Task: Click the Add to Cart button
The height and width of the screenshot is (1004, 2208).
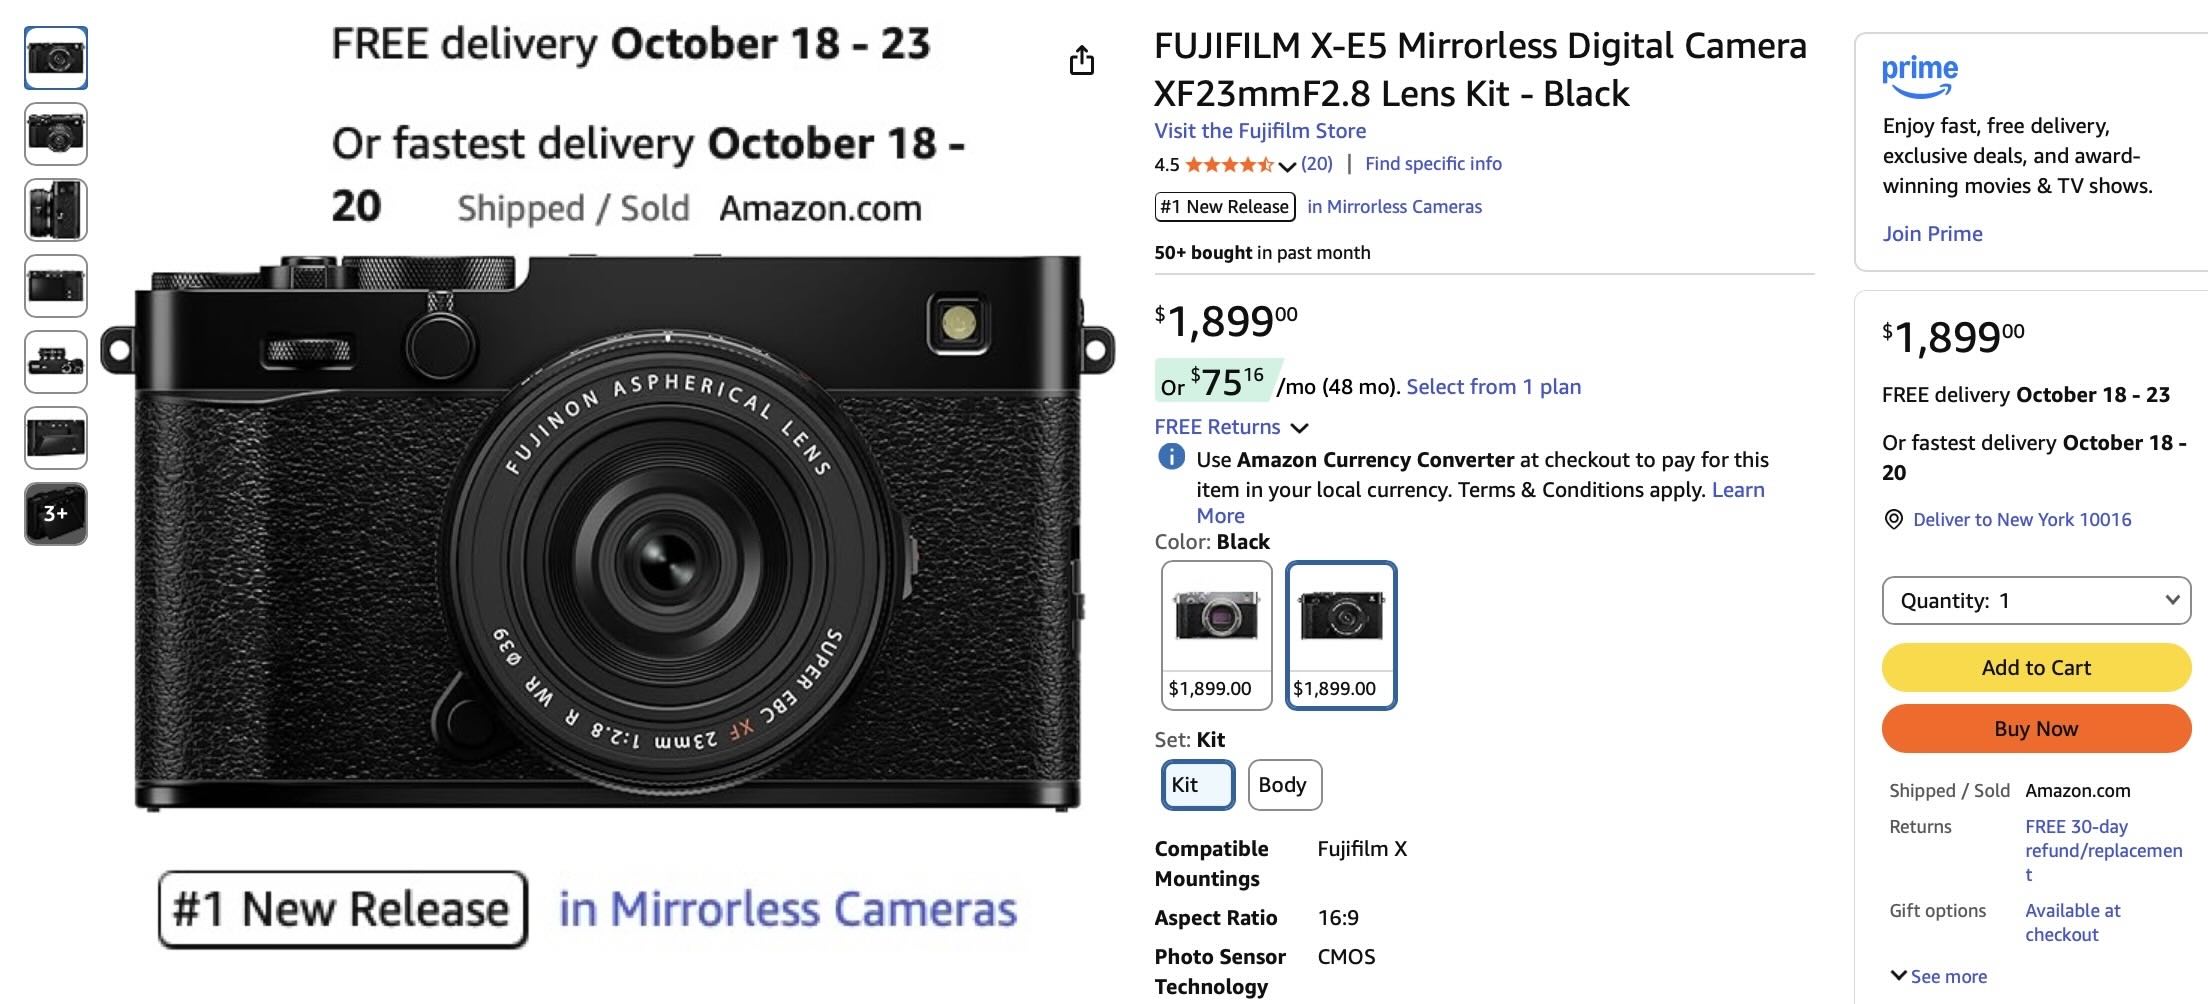Action: [2035, 667]
